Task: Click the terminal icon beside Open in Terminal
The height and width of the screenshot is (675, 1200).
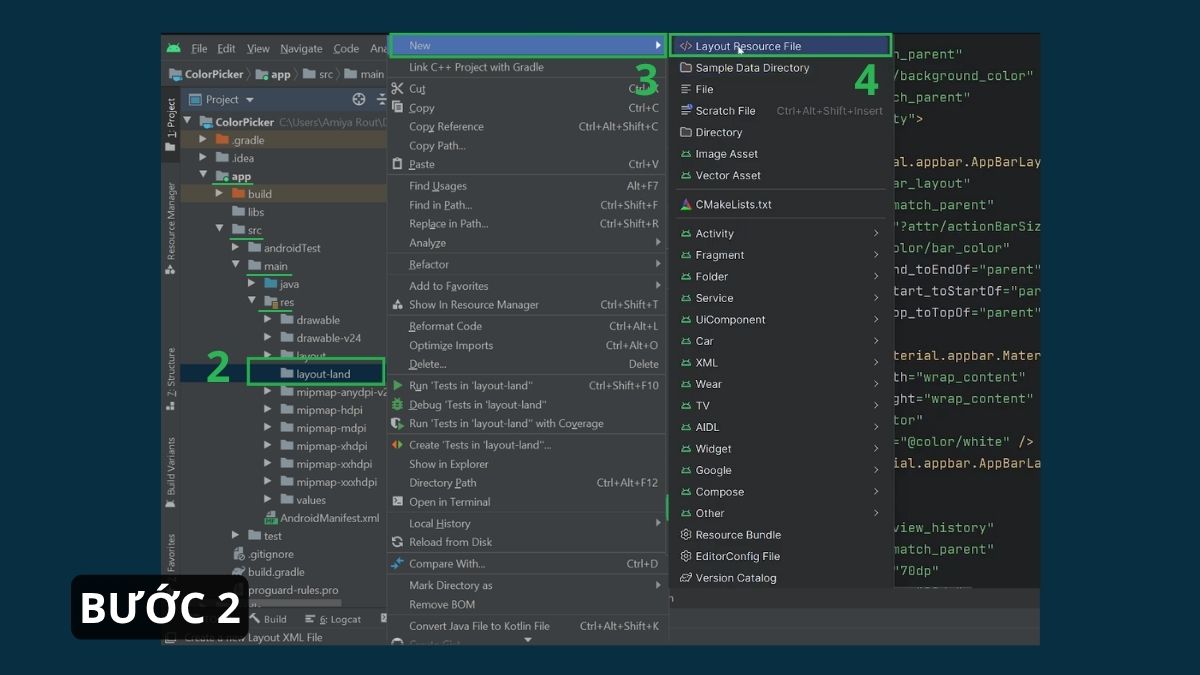Action: coord(398,501)
